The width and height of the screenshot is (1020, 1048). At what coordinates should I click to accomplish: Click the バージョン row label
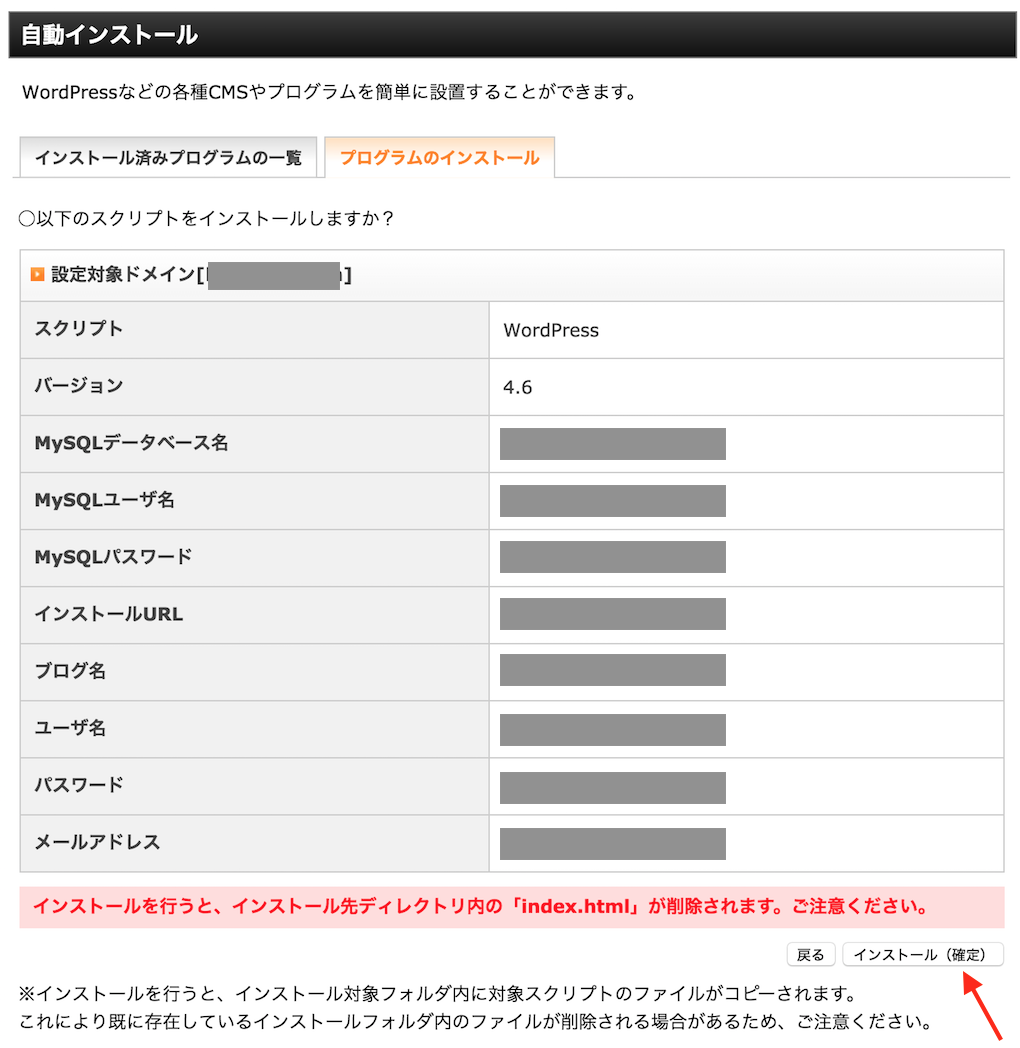tap(79, 386)
